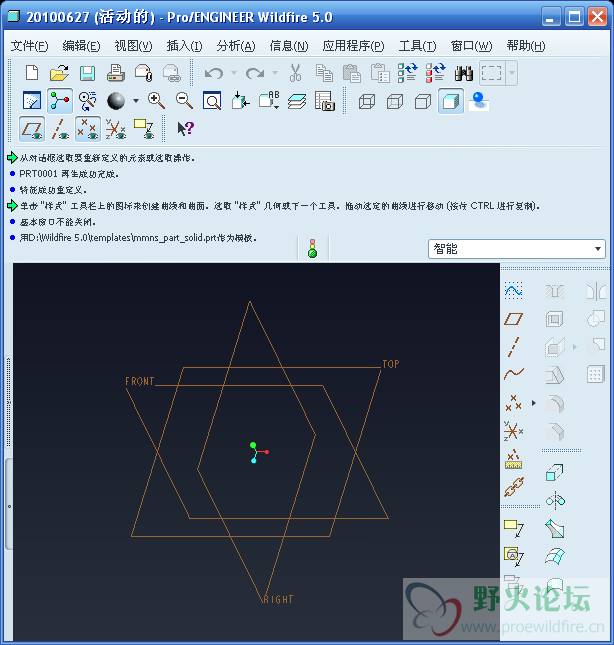
Task: Select the RIGHT datum plane label
Action: point(278,599)
